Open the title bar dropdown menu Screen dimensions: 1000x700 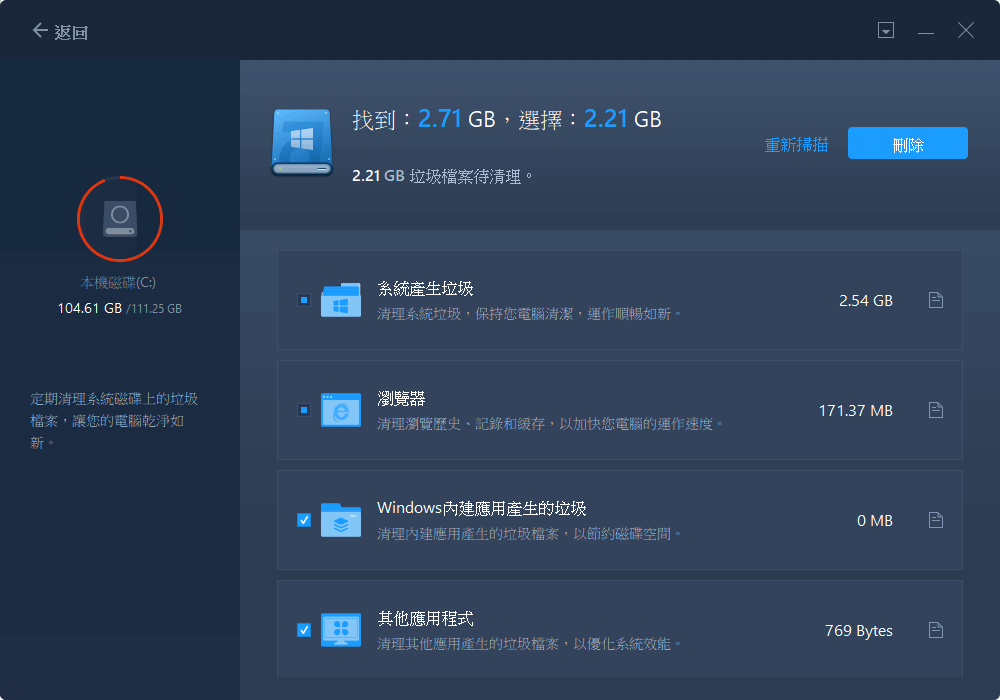click(886, 31)
